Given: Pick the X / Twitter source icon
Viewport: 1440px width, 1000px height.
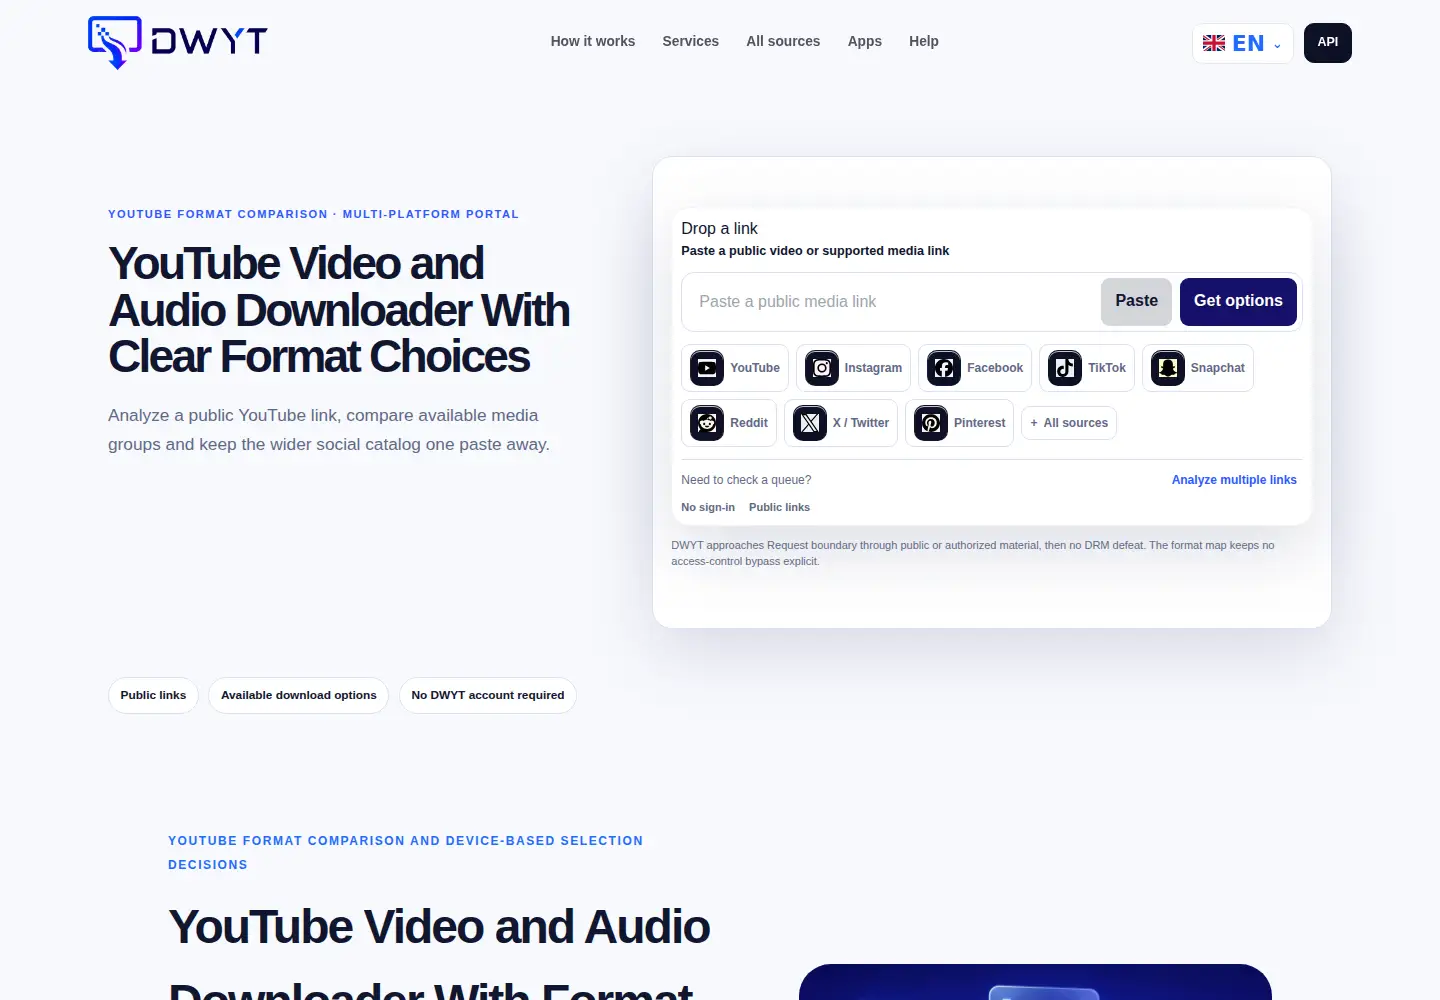Looking at the screenshot, I should [x=810, y=423].
